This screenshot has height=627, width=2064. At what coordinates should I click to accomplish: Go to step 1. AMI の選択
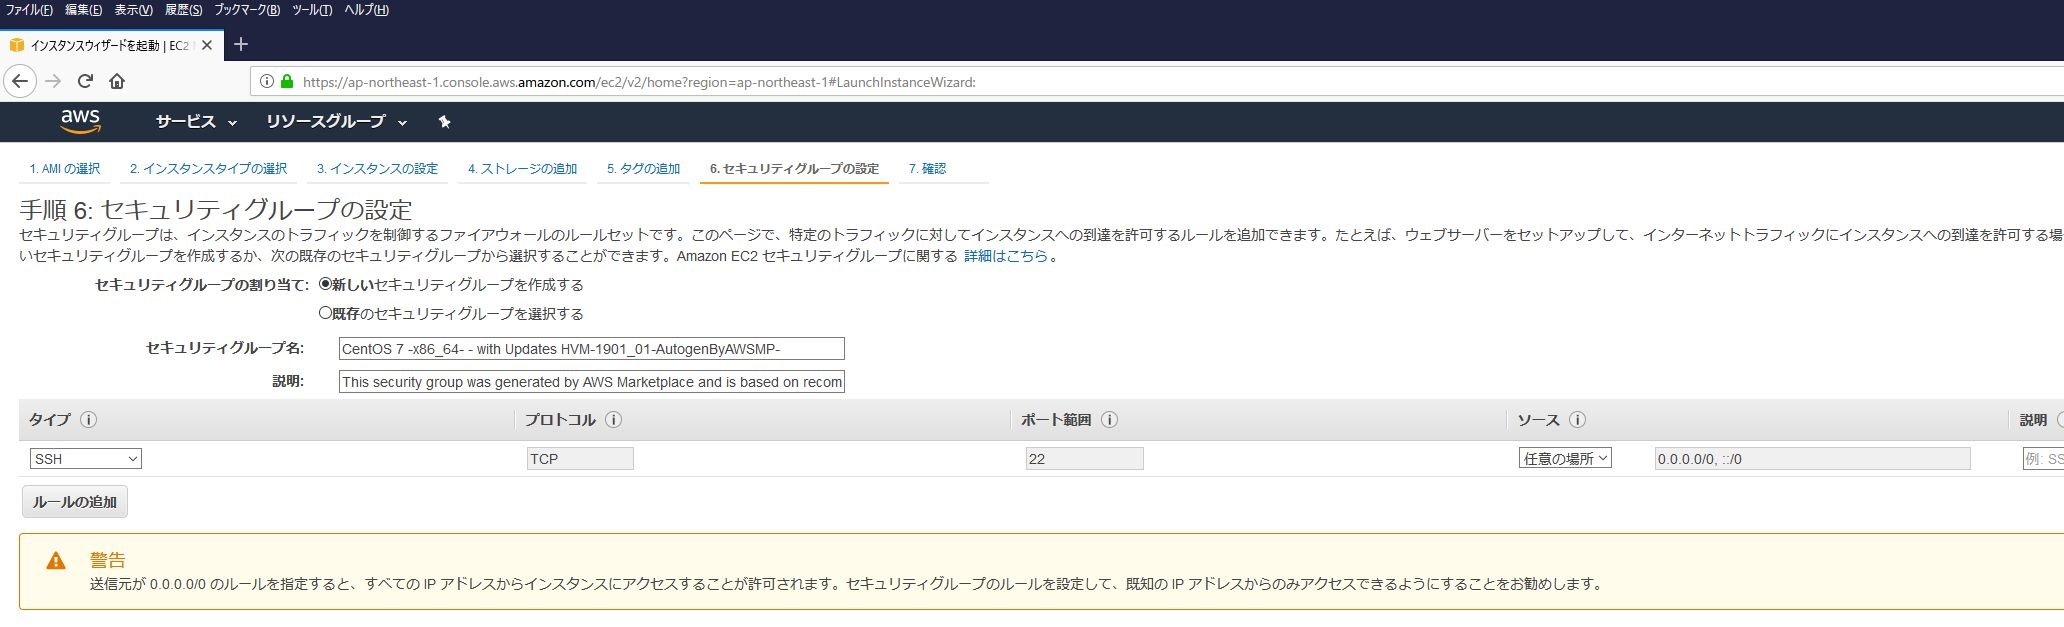(x=65, y=169)
